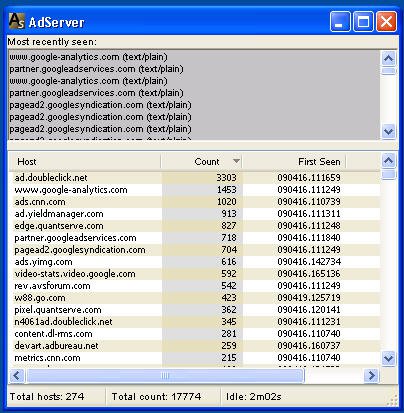The height and width of the screenshot is (413, 404).
Task: Maximize the AdServer window
Action: 363,22
